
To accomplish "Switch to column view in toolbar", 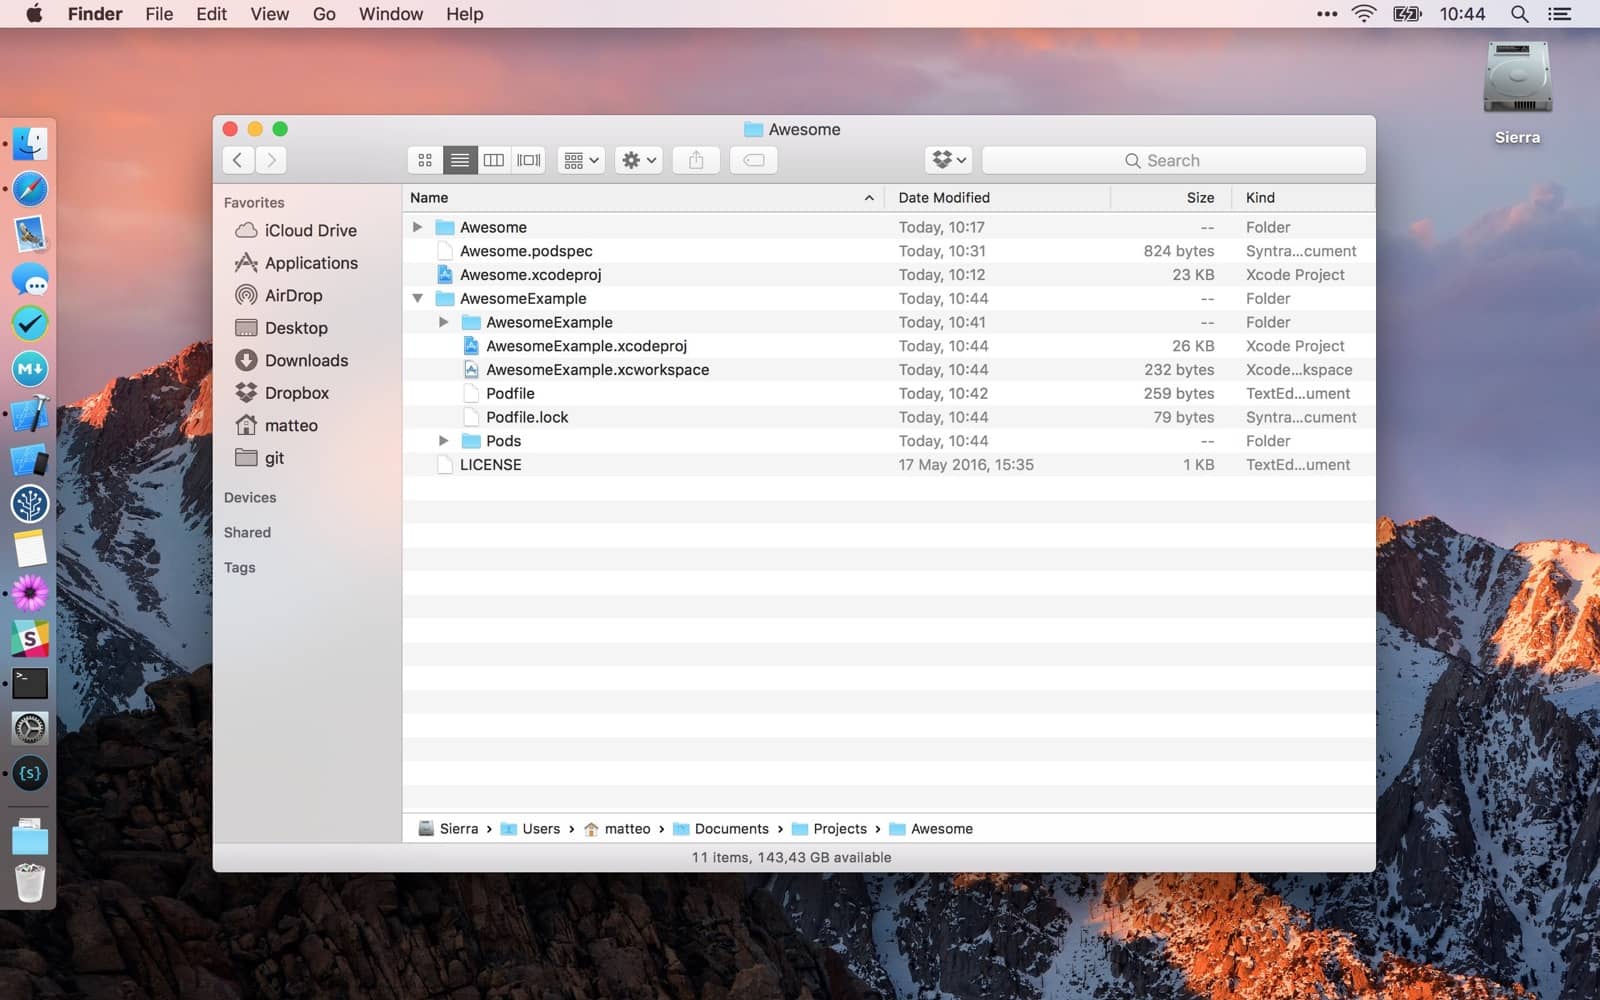I will coord(494,160).
